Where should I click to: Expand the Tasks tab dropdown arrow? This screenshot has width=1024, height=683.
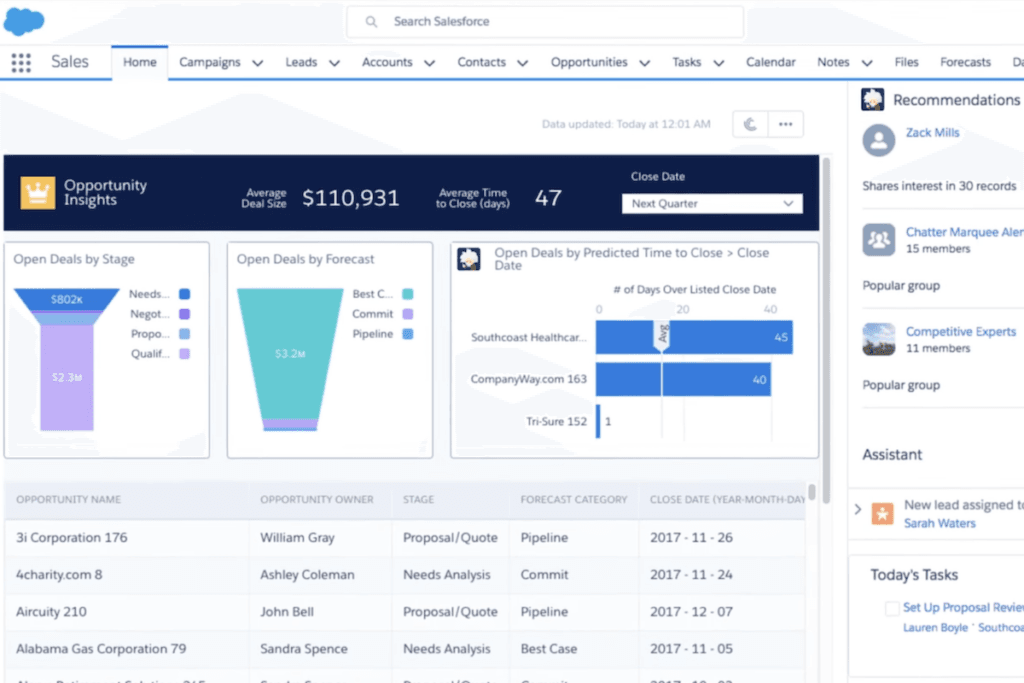tap(718, 63)
